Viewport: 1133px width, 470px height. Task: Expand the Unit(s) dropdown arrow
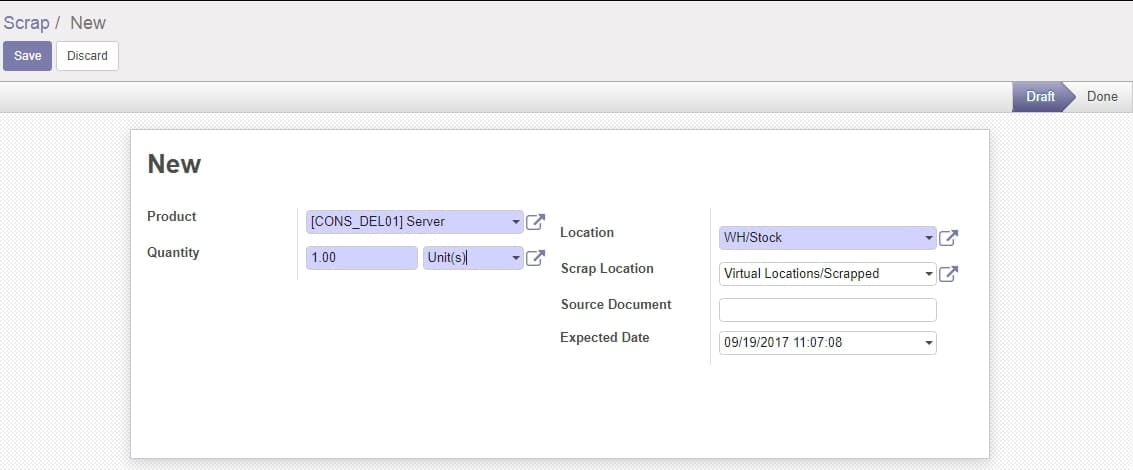pyautogui.click(x=516, y=258)
